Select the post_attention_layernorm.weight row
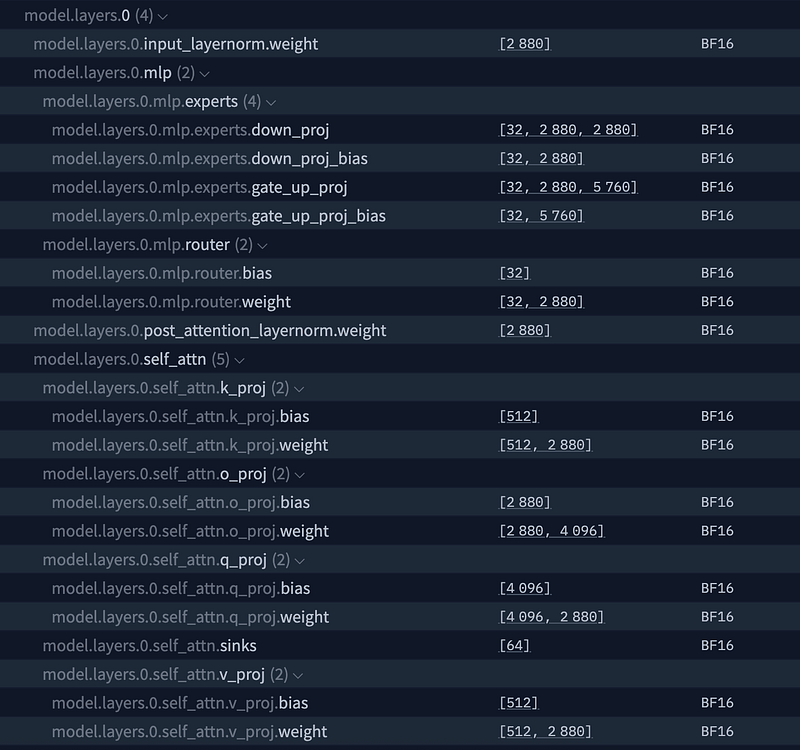 tap(400, 330)
